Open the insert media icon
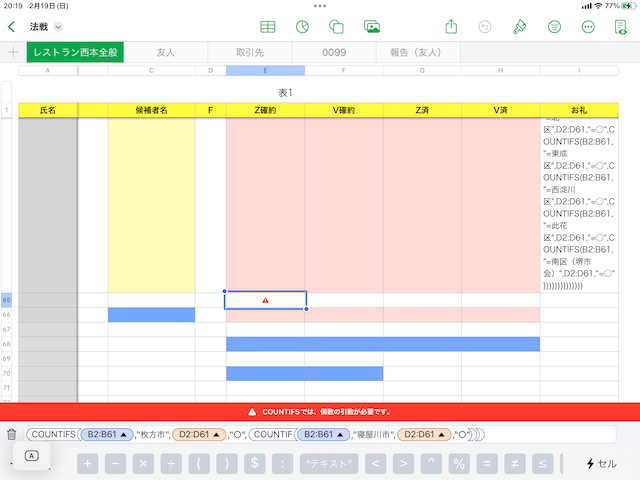640x480 pixels. coord(372,27)
